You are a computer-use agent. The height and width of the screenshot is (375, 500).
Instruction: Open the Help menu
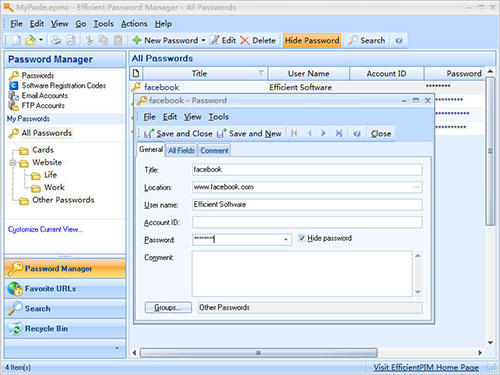click(163, 24)
